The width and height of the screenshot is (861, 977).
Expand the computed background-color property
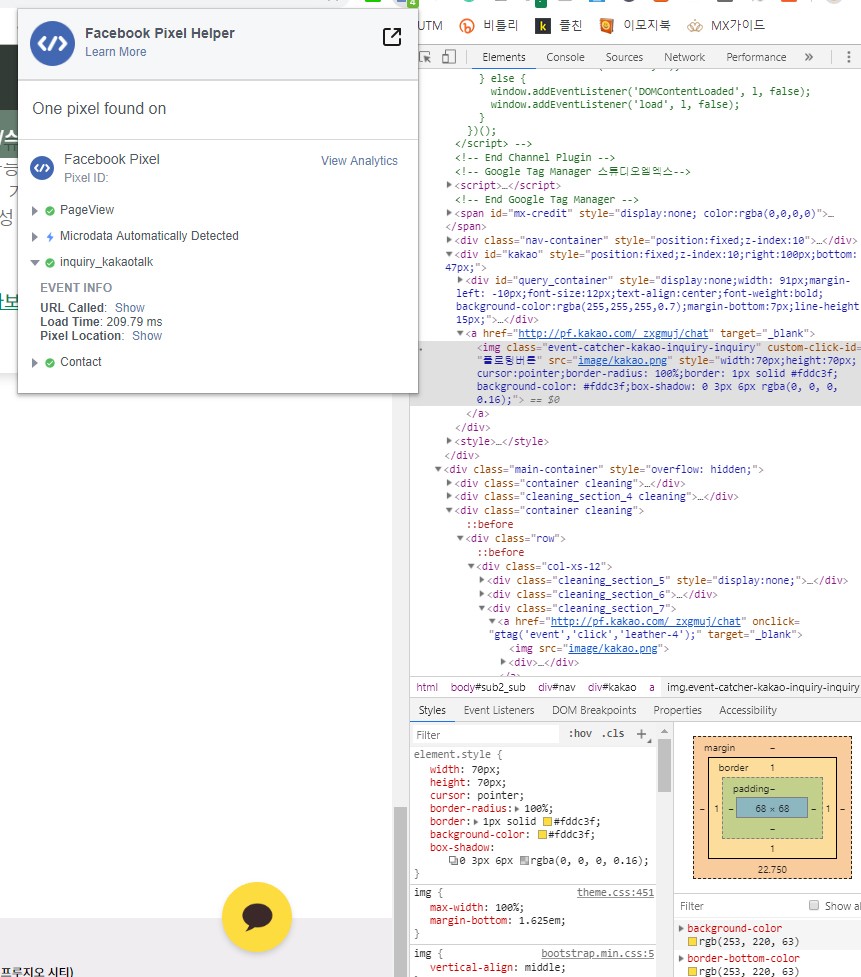(x=681, y=928)
